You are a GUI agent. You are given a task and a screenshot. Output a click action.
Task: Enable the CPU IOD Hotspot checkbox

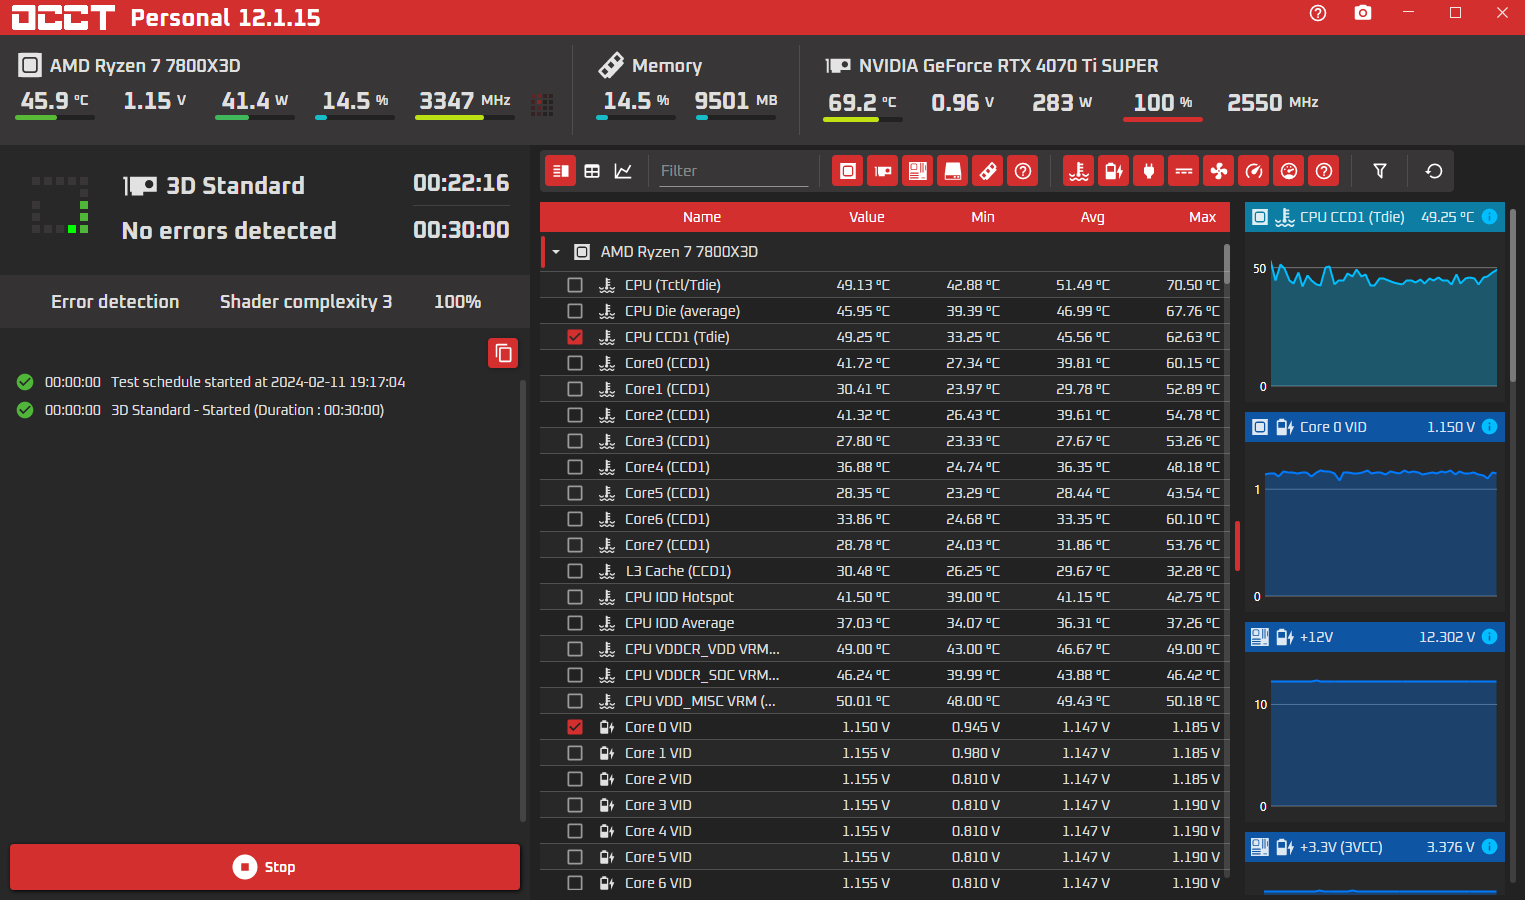[x=575, y=597]
